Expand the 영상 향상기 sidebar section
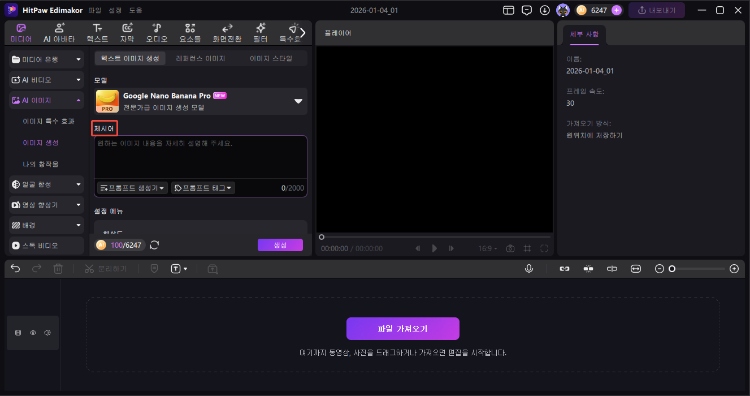Screen dimensions: 750x396 click(46, 205)
